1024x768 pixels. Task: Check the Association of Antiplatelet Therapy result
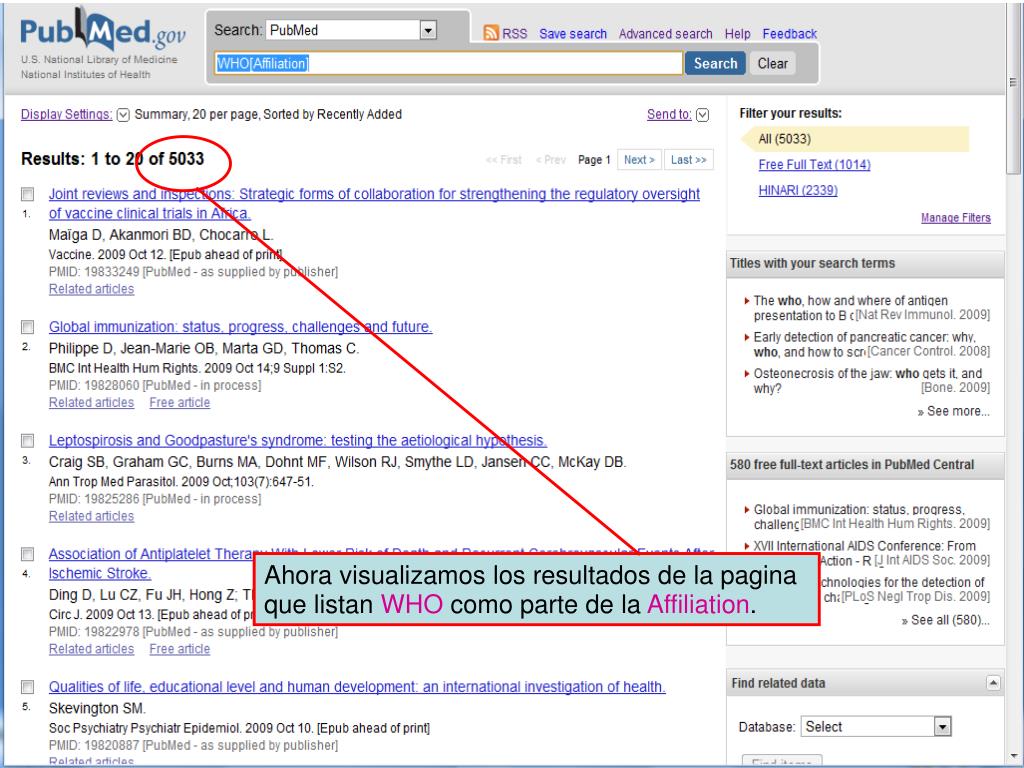coord(27,554)
